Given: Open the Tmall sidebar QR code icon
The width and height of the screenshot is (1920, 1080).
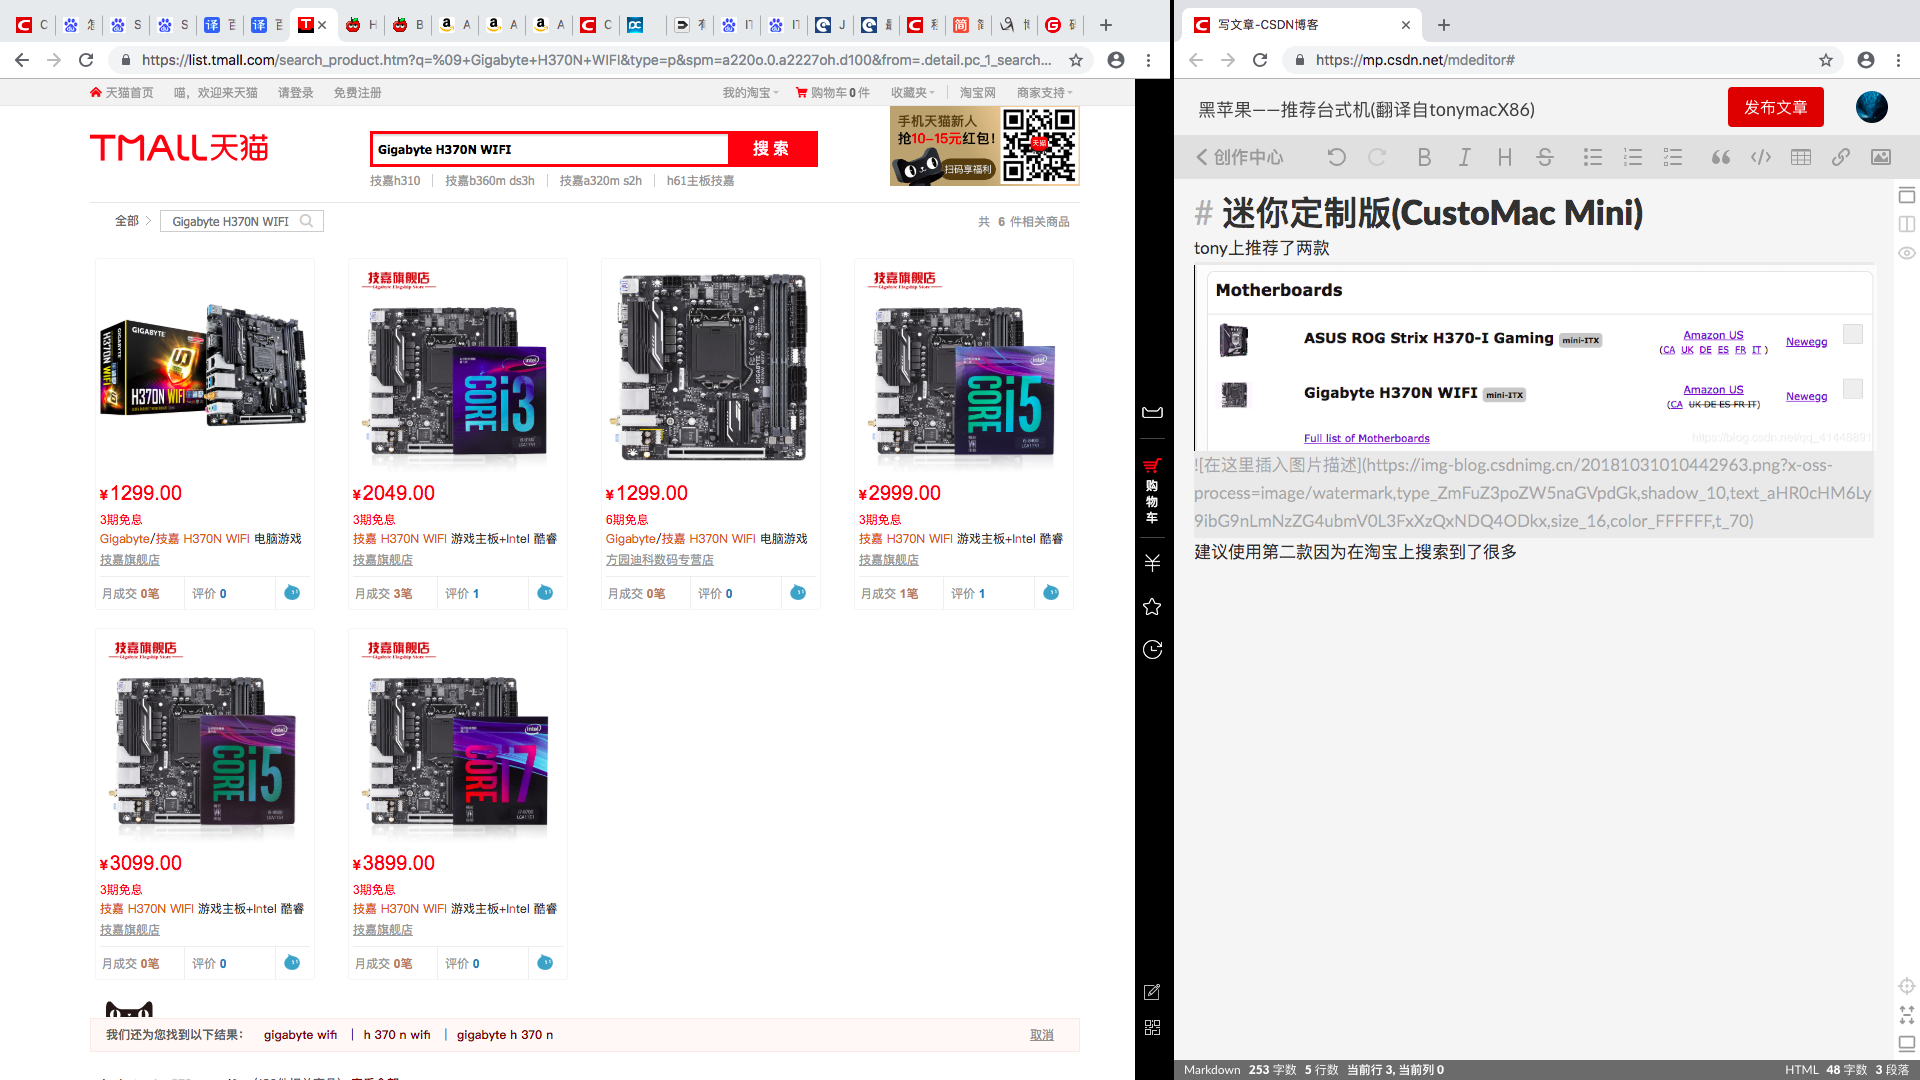Looking at the screenshot, I should pos(1152,1028).
